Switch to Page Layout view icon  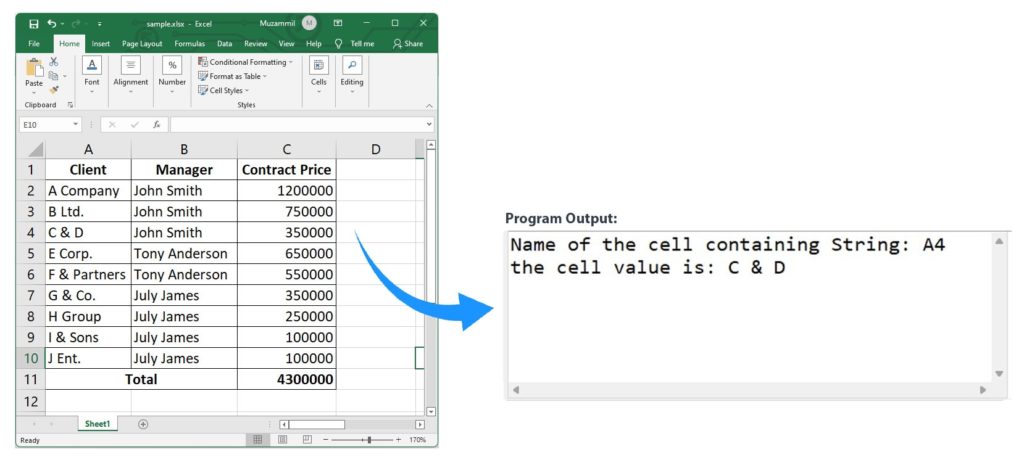[282, 440]
